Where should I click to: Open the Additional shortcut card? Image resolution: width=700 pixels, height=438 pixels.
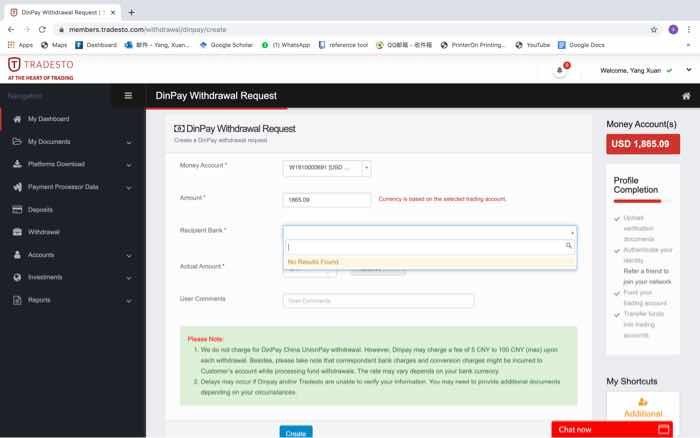pos(643,407)
